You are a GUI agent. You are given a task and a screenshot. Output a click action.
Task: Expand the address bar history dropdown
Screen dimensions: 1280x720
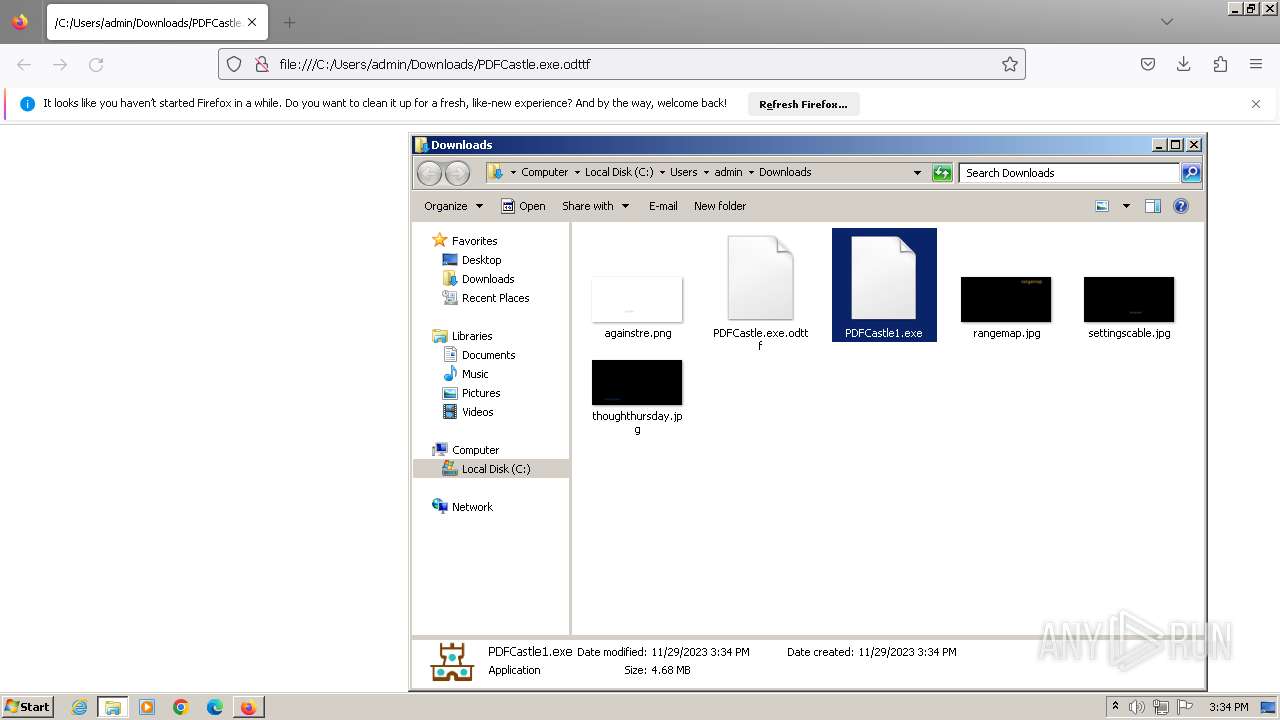[917, 173]
